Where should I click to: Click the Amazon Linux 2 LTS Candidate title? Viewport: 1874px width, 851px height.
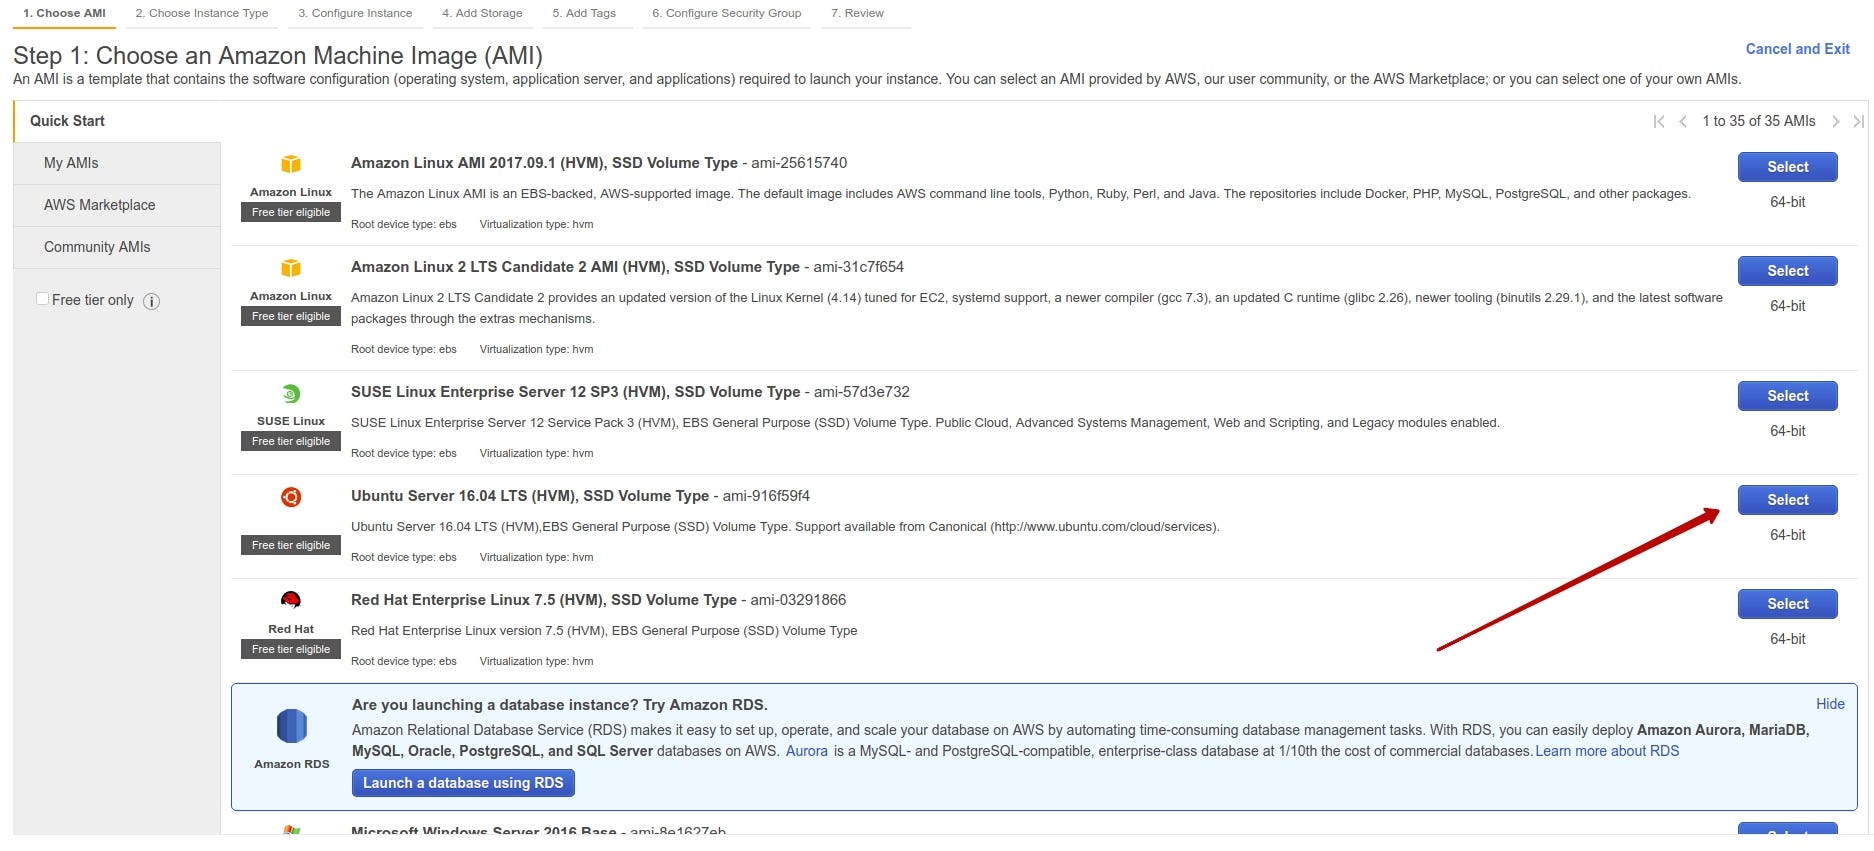point(575,267)
